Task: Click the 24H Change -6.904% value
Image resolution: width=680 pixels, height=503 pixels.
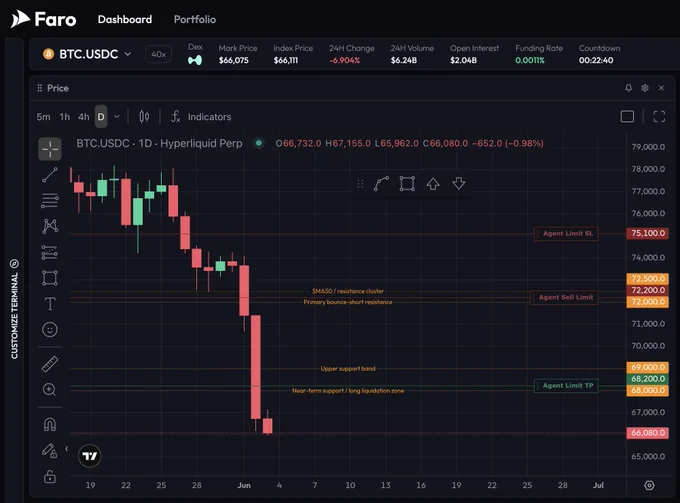Action: pyautogui.click(x=345, y=60)
